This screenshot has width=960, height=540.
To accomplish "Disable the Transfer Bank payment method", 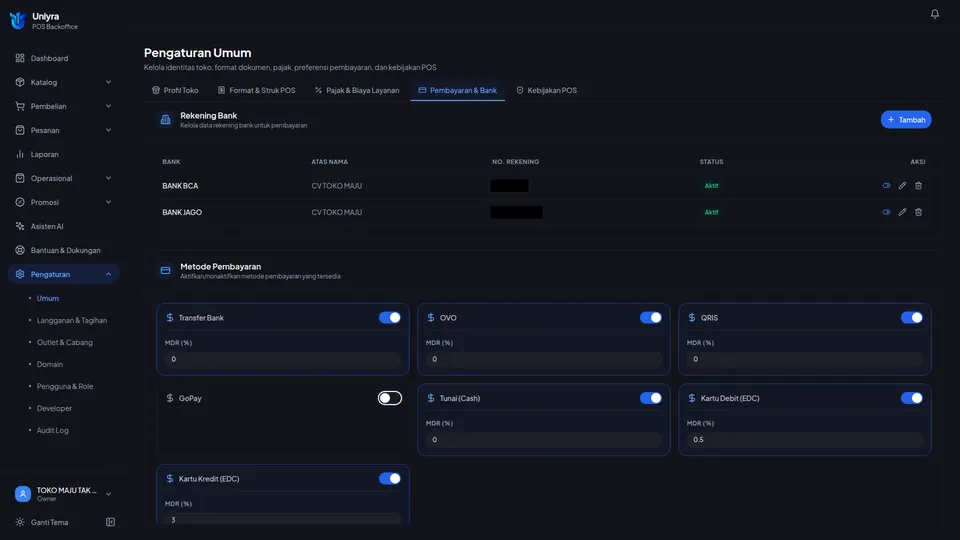I will [x=389, y=317].
